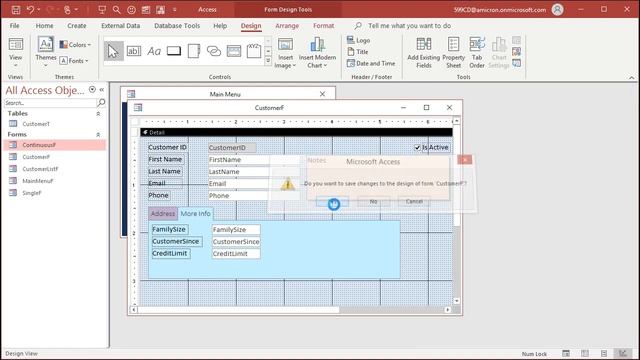Open the Database Tools tab

[177, 26]
